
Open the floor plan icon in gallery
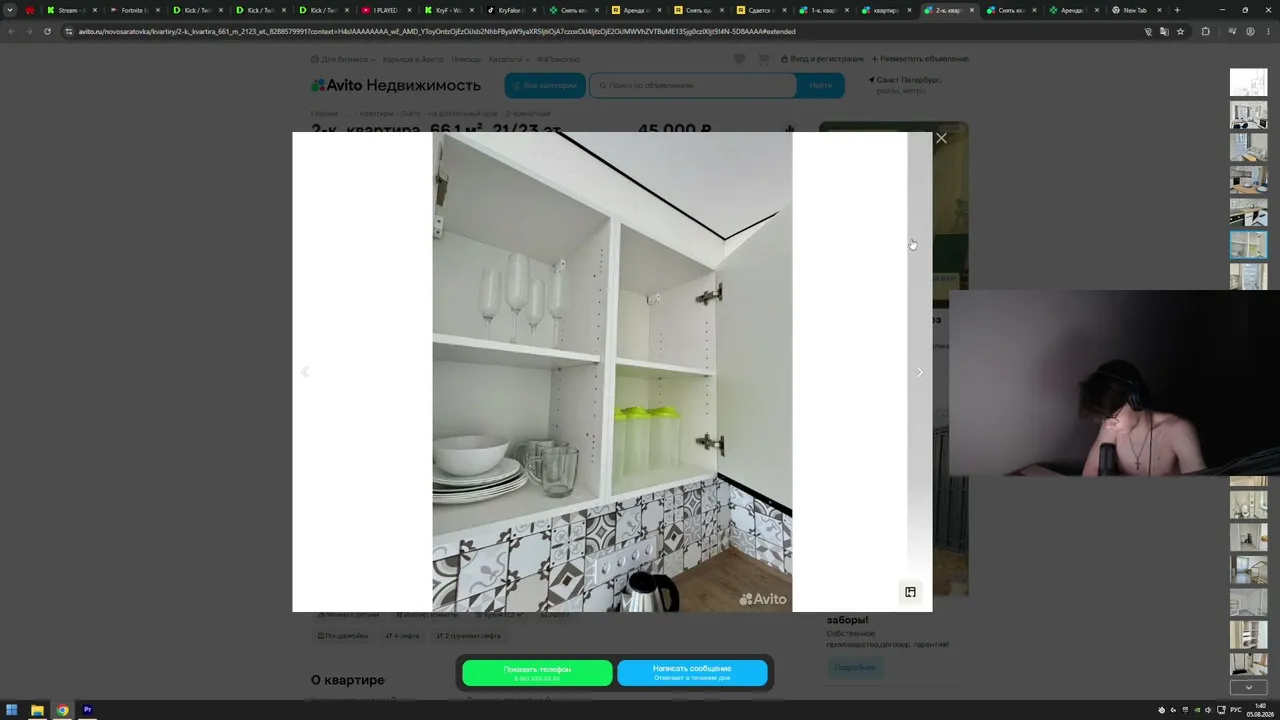click(x=910, y=592)
